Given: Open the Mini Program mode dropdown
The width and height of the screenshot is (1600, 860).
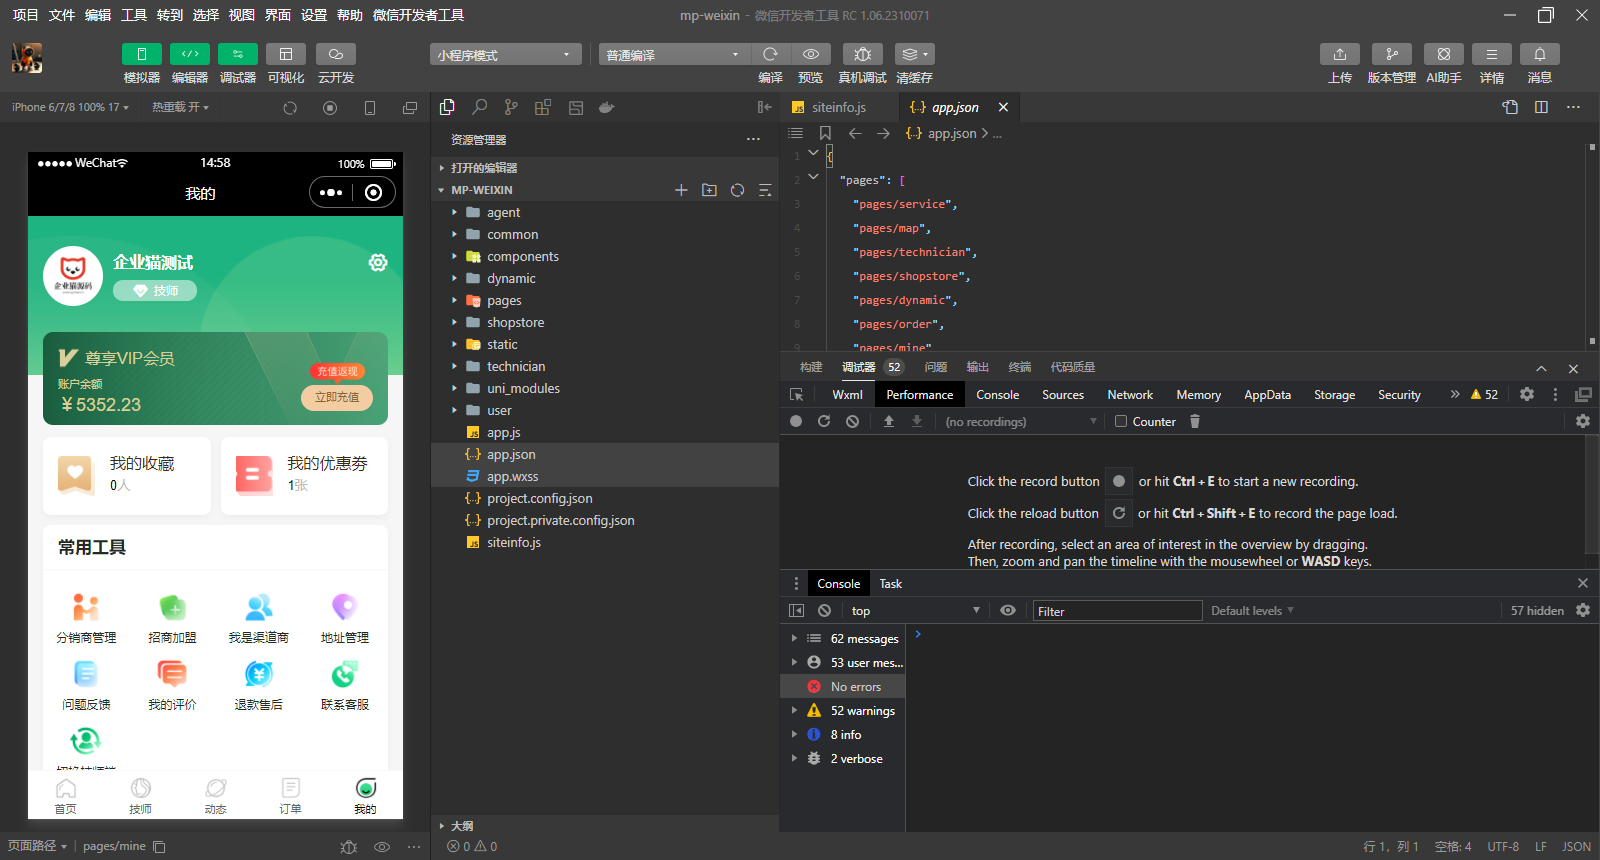Looking at the screenshot, I should point(505,55).
